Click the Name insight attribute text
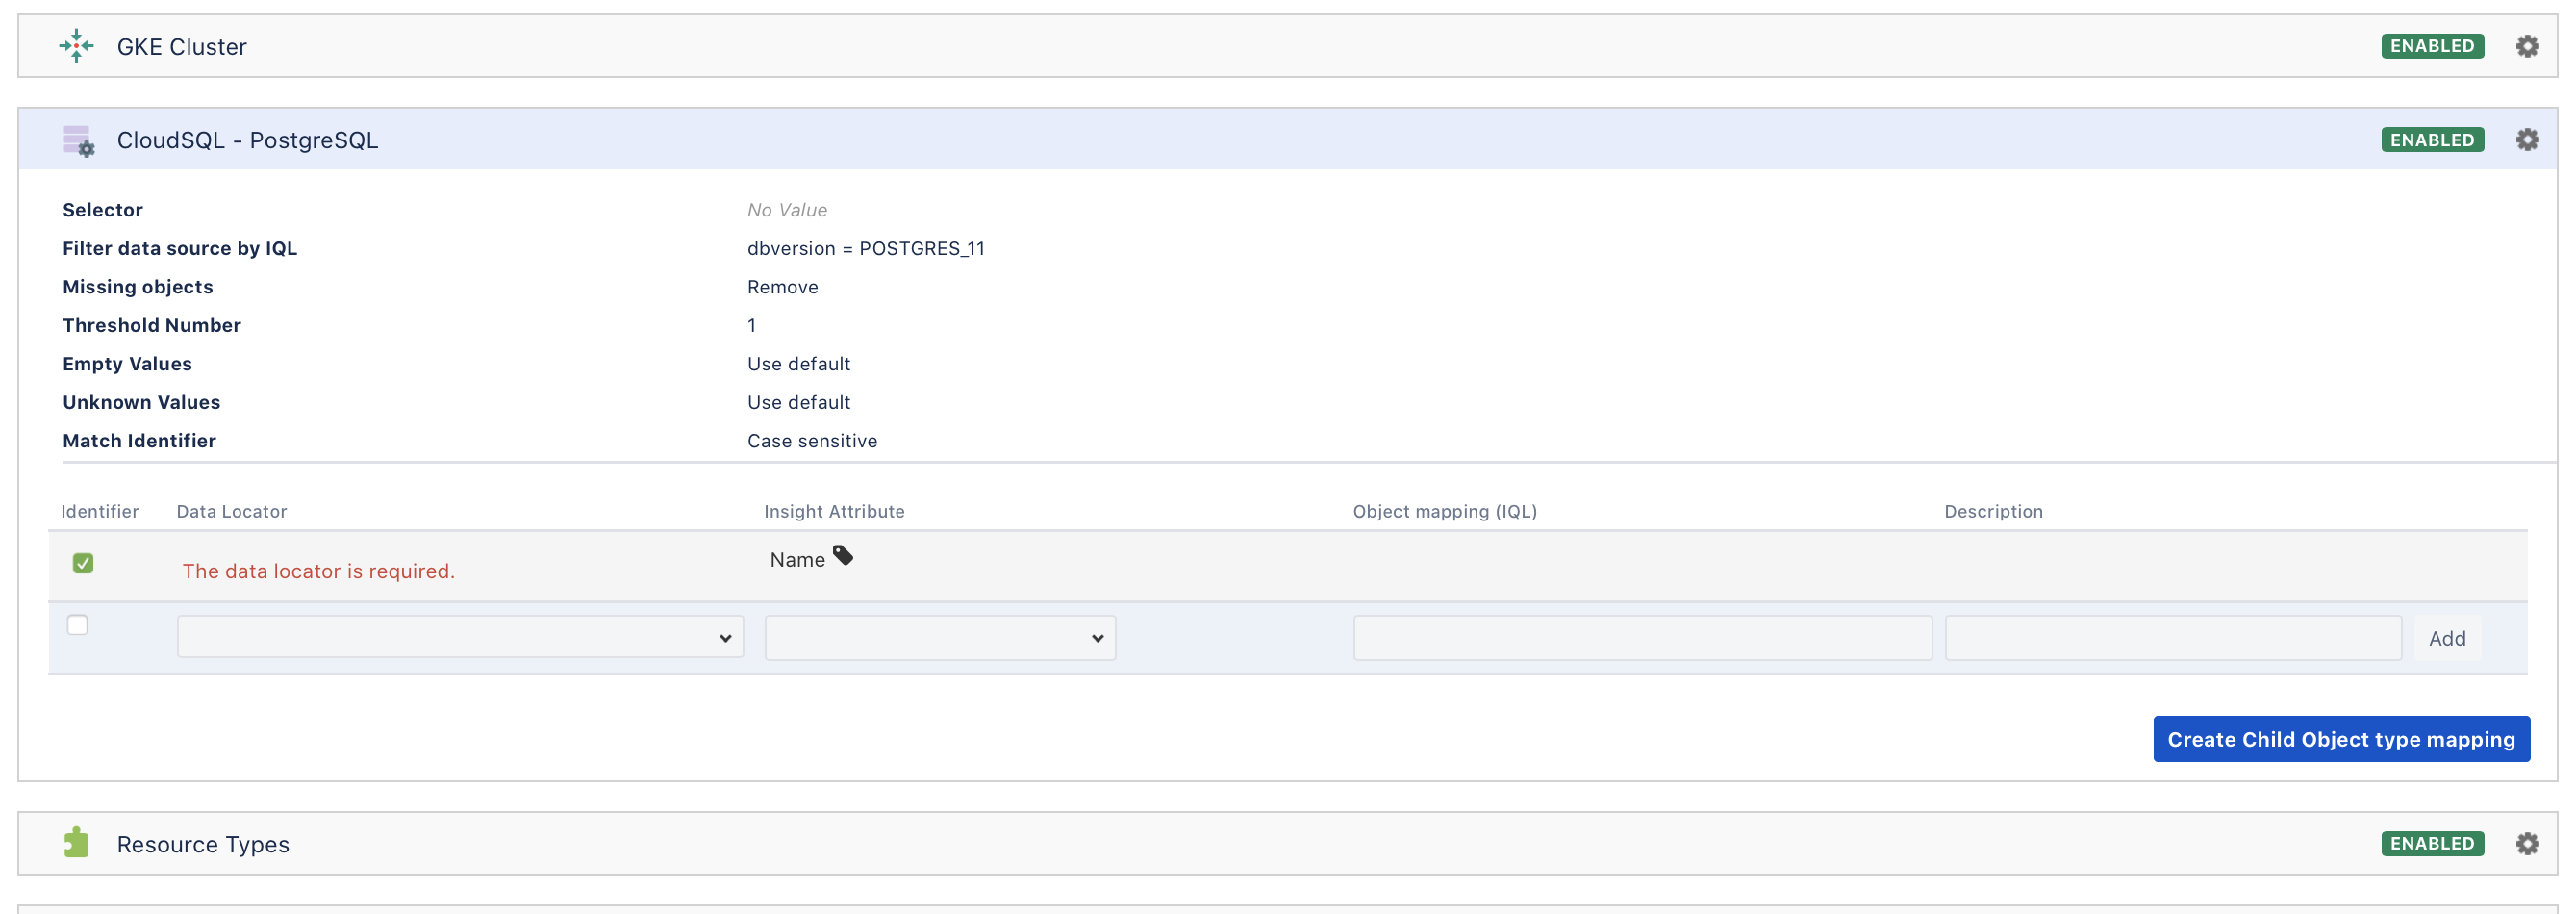The height and width of the screenshot is (914, 2576). click(797, 560)
